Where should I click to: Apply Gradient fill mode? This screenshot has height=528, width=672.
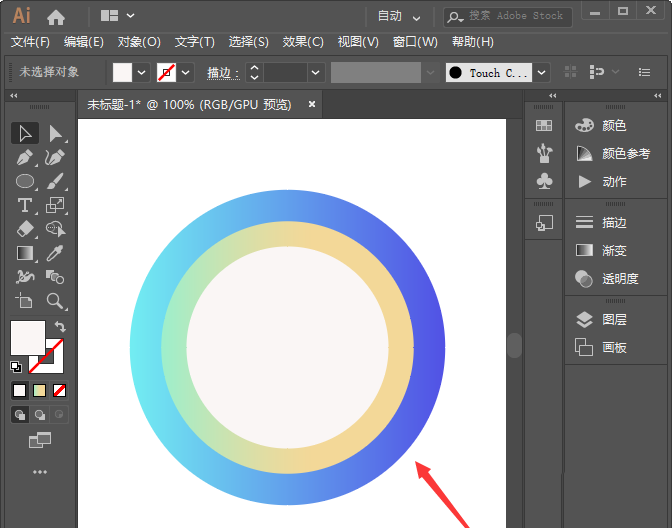pos(39,390)
